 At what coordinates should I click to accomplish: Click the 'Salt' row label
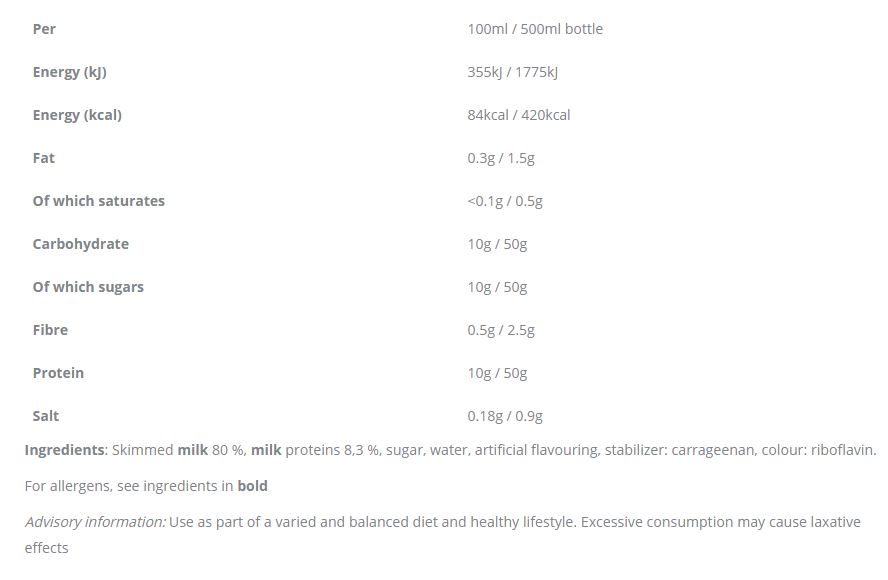(46, 416)
